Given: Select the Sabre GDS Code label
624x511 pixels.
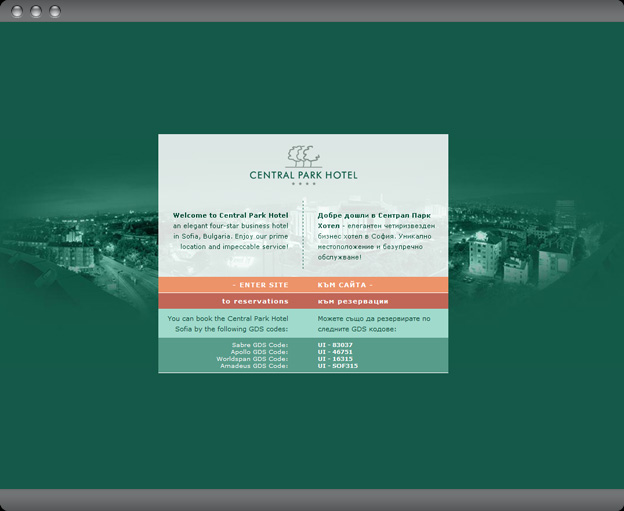Looking at the screenshot, I should click(260, 345).
